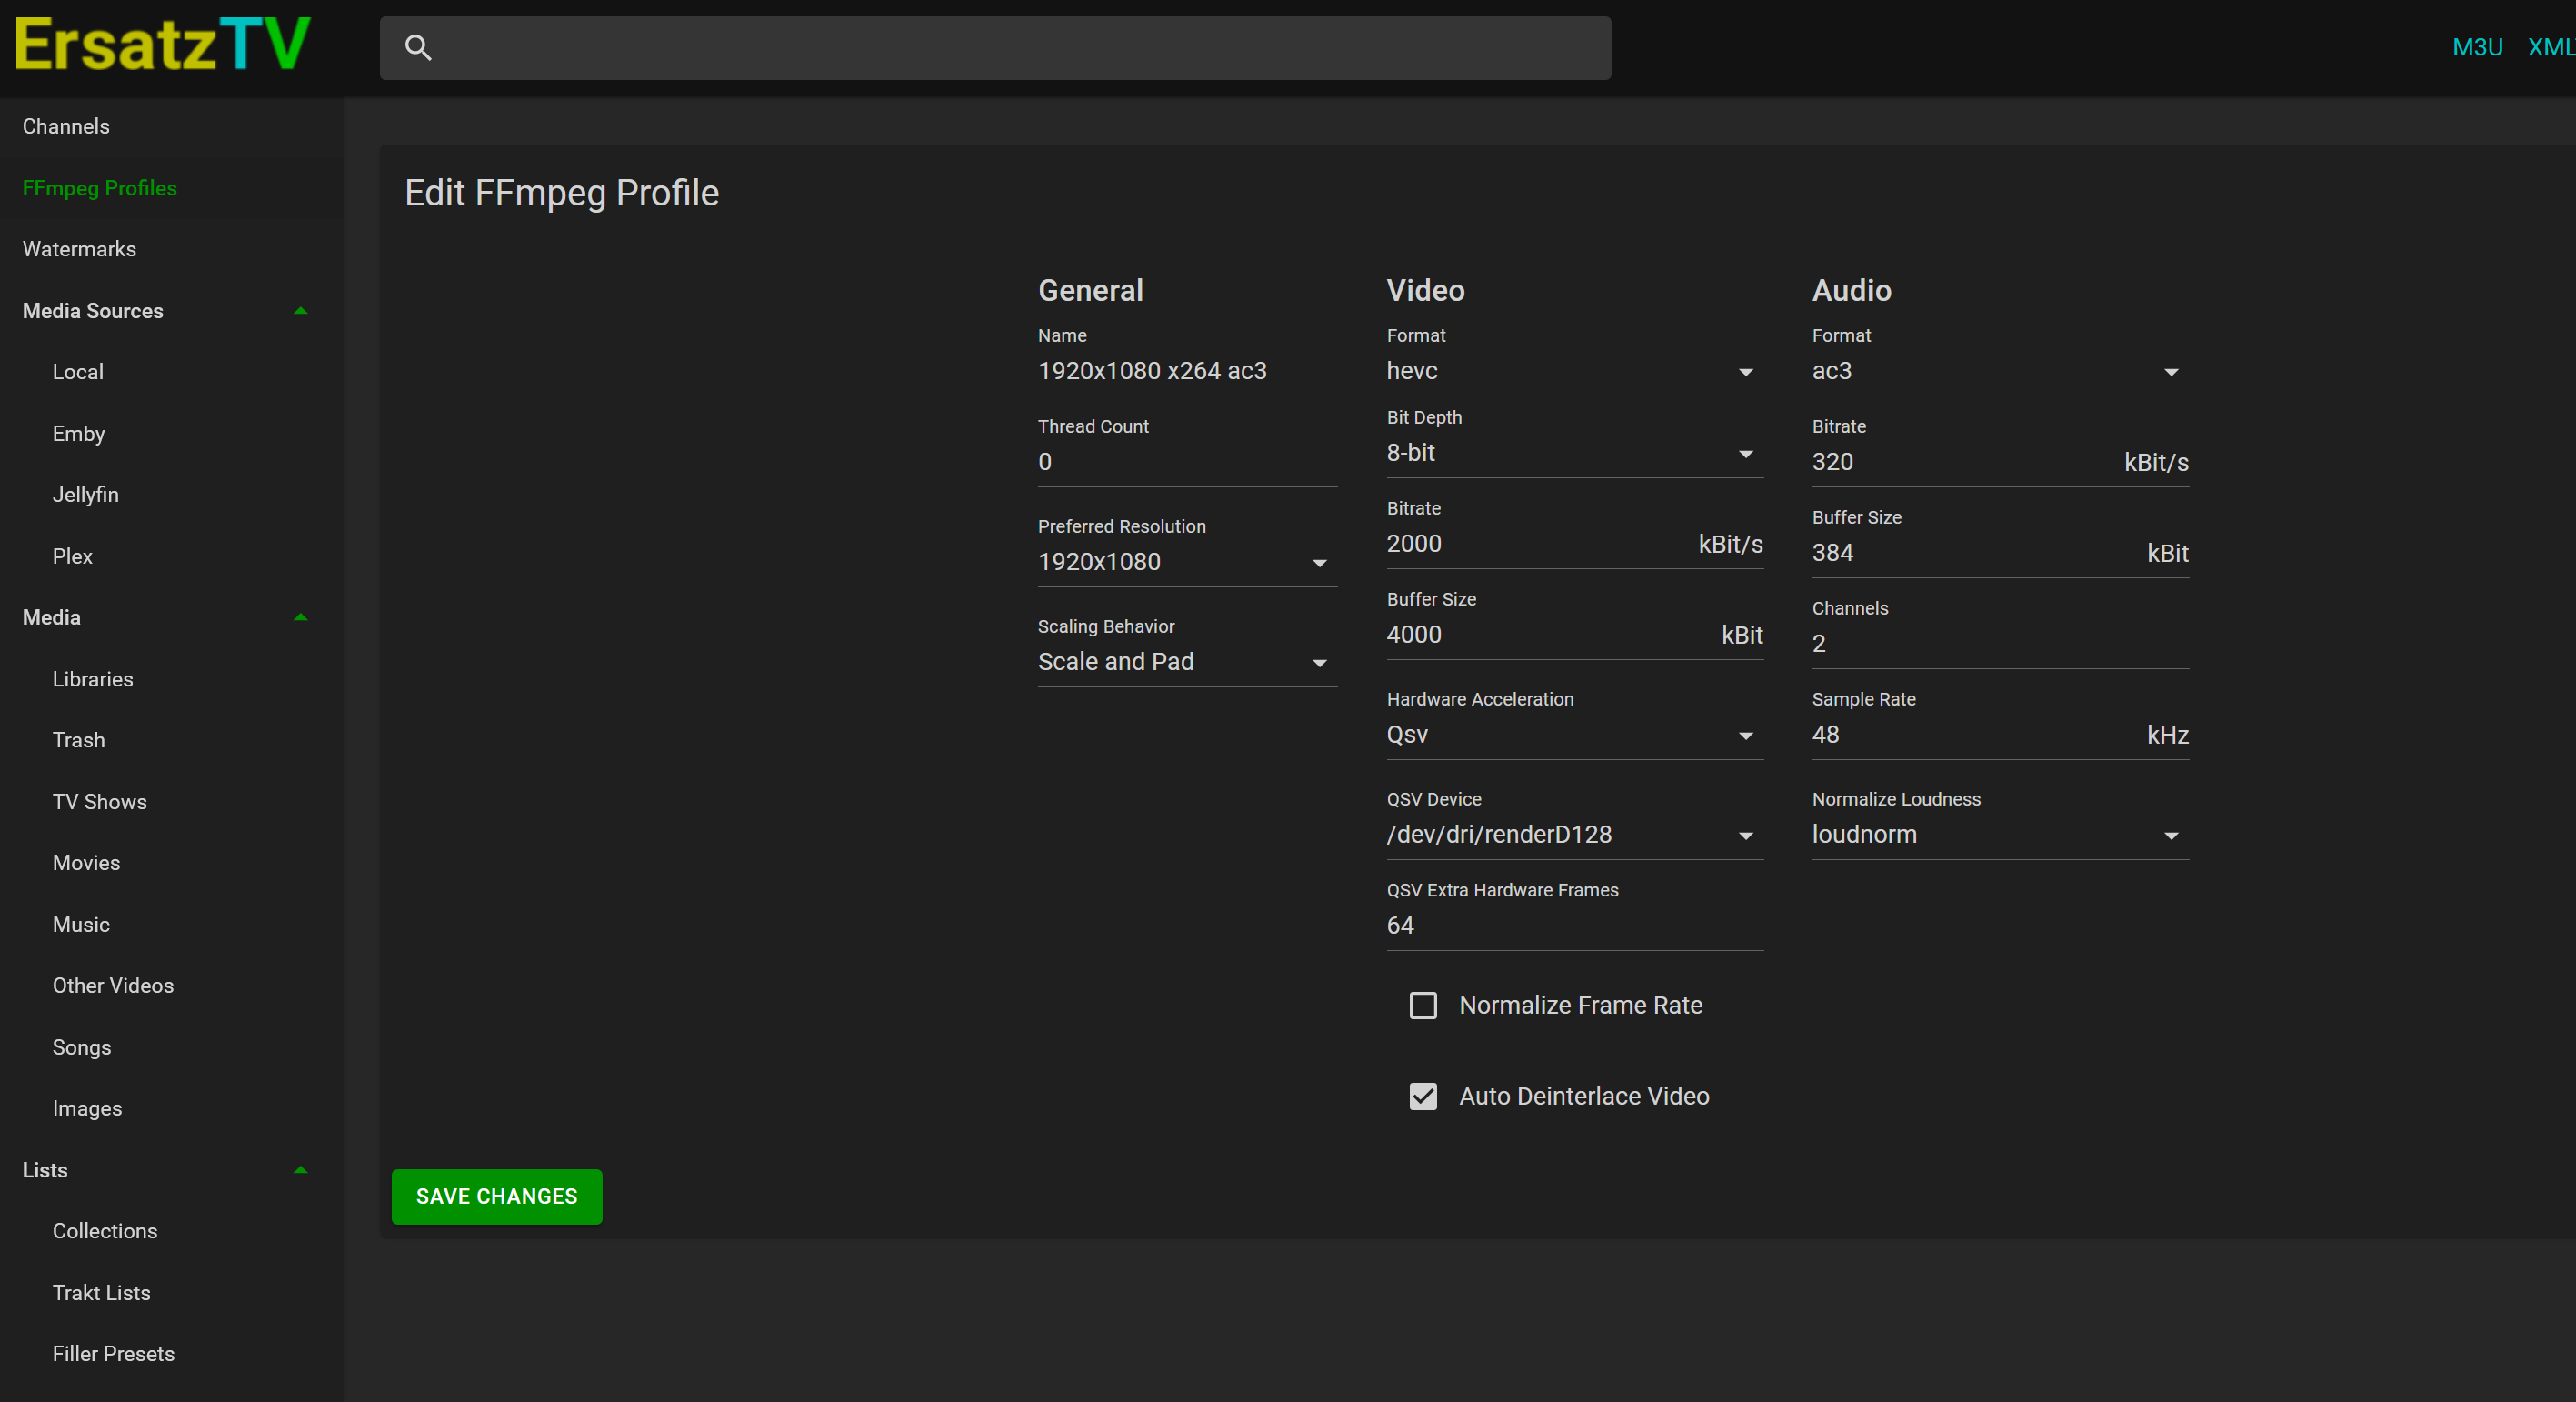Viewport: 2576px width, 1402px height.
Task: Edit the Thread Count field
Action: coord(1187,462)
